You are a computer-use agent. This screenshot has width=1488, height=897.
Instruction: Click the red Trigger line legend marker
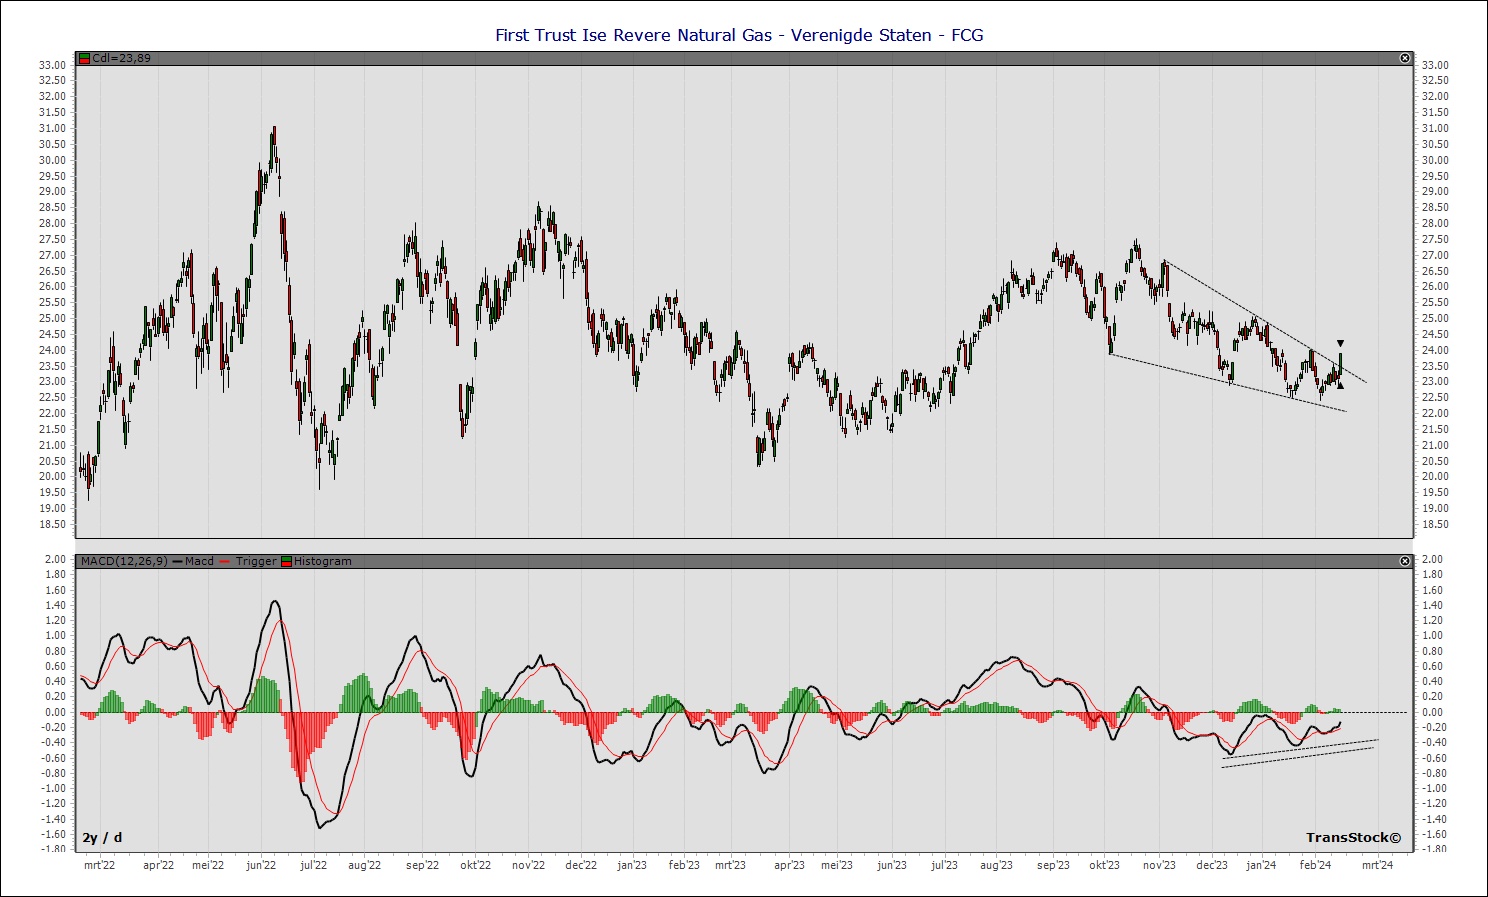(x=225, y=561)
